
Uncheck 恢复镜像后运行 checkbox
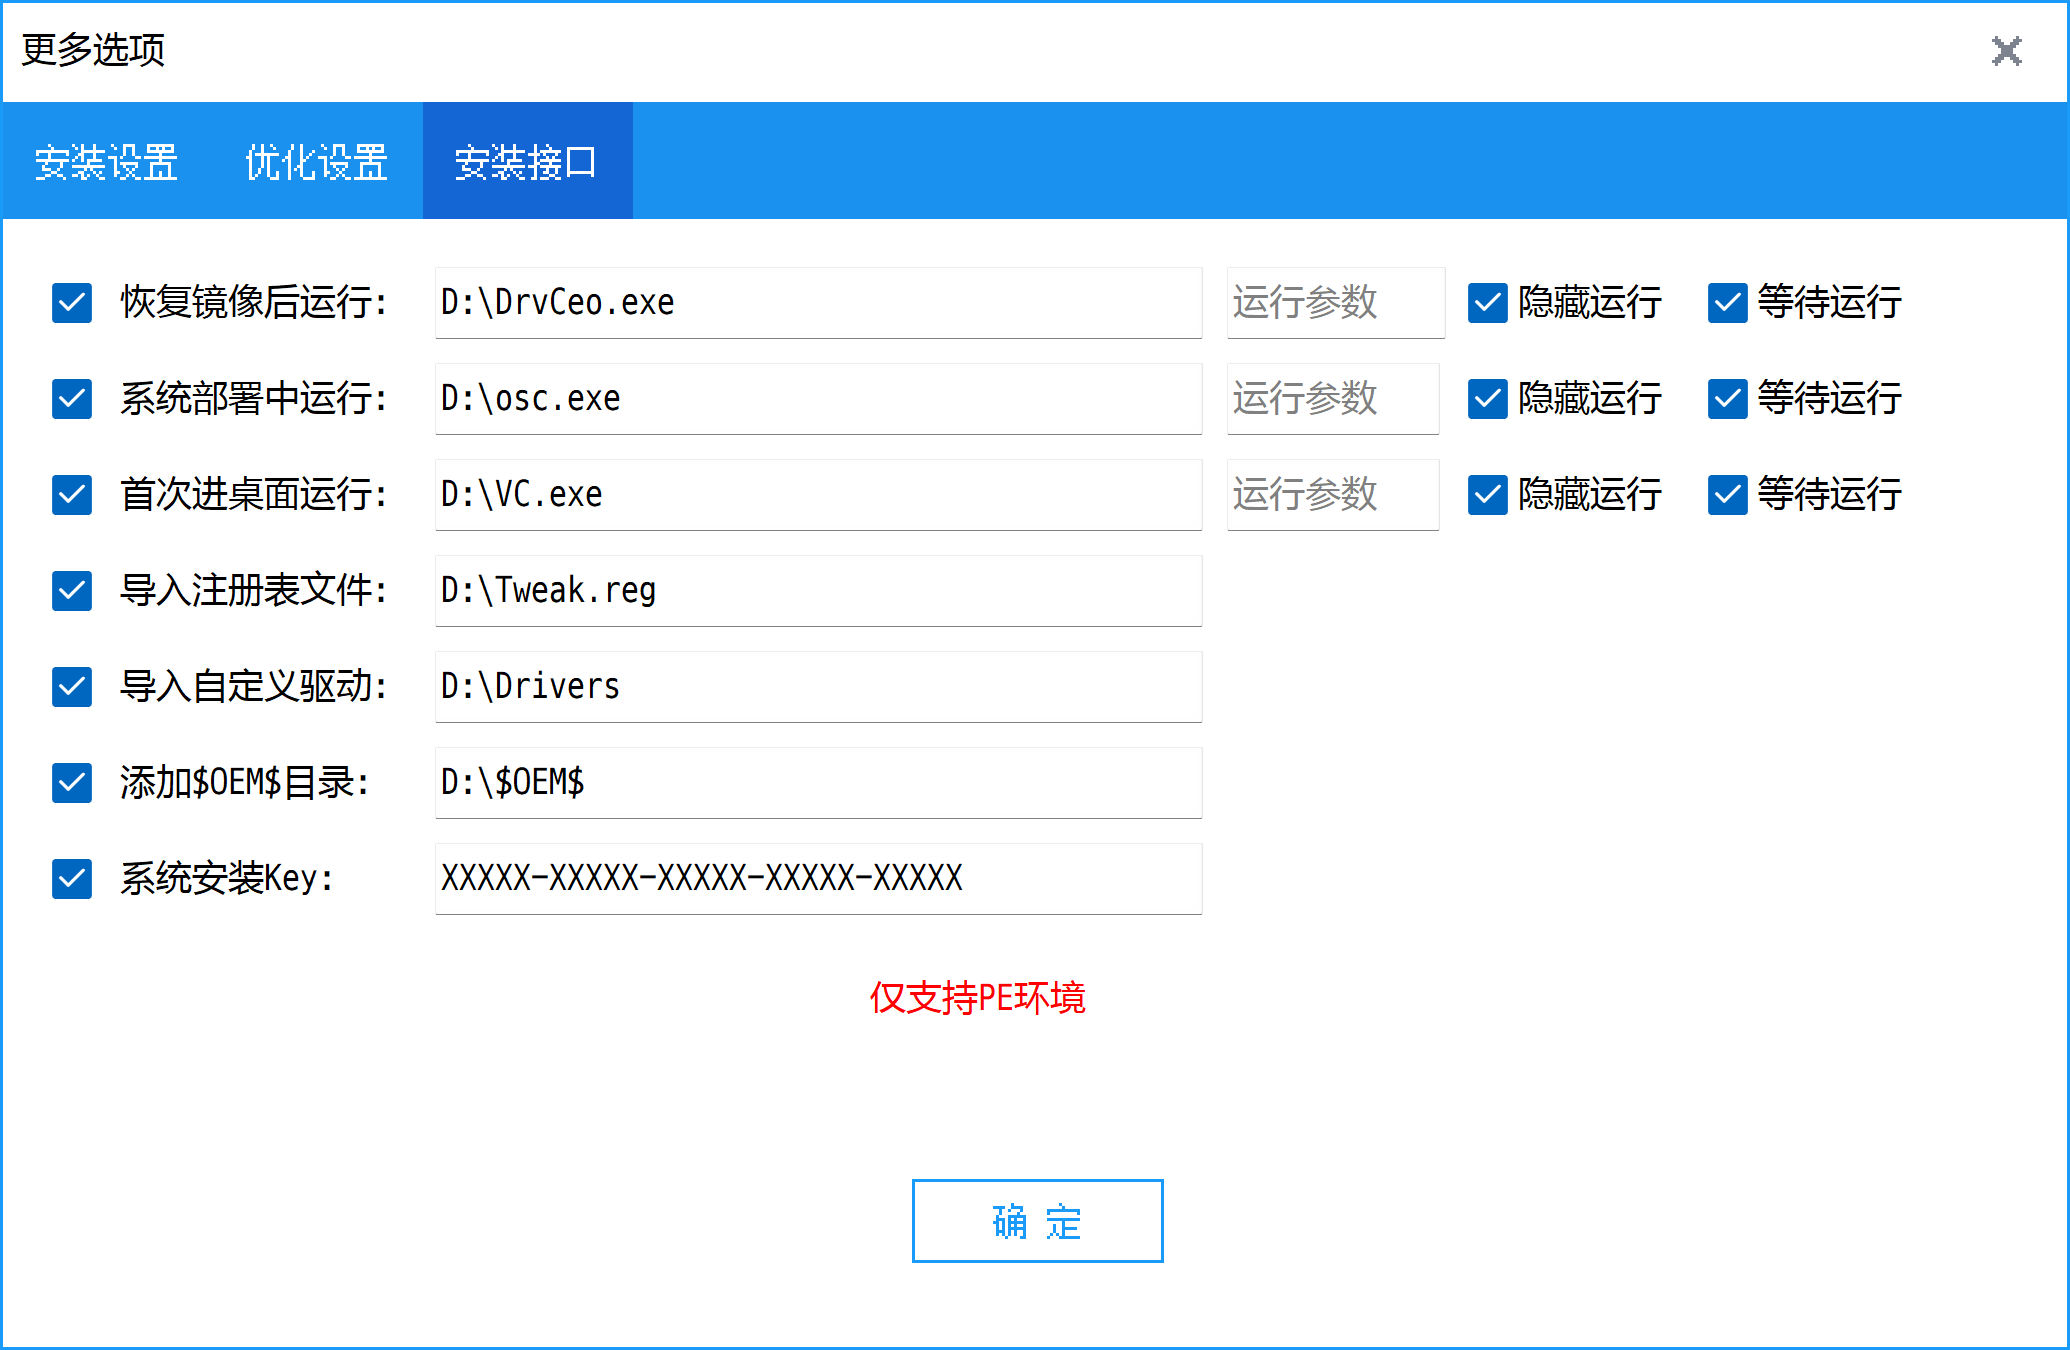coord(72,303)
